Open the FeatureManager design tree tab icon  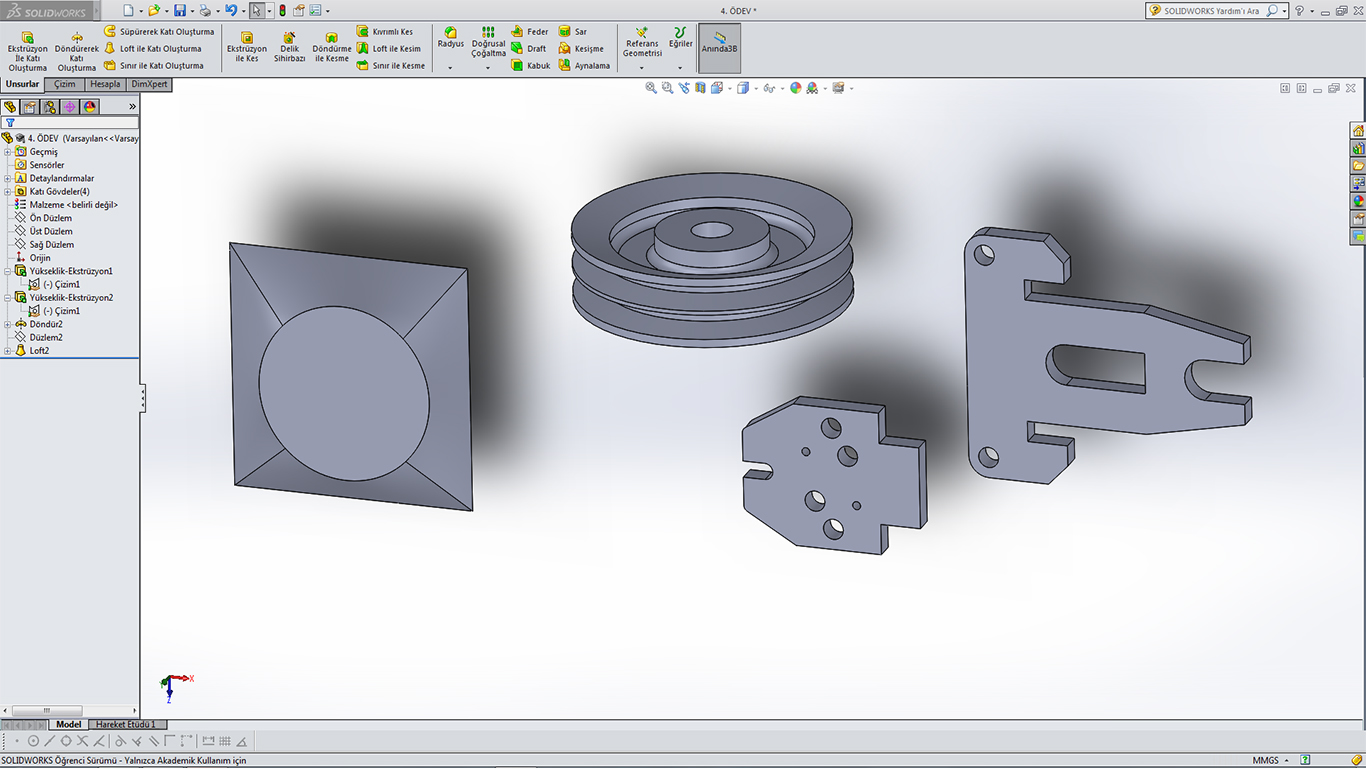point(10,106)
